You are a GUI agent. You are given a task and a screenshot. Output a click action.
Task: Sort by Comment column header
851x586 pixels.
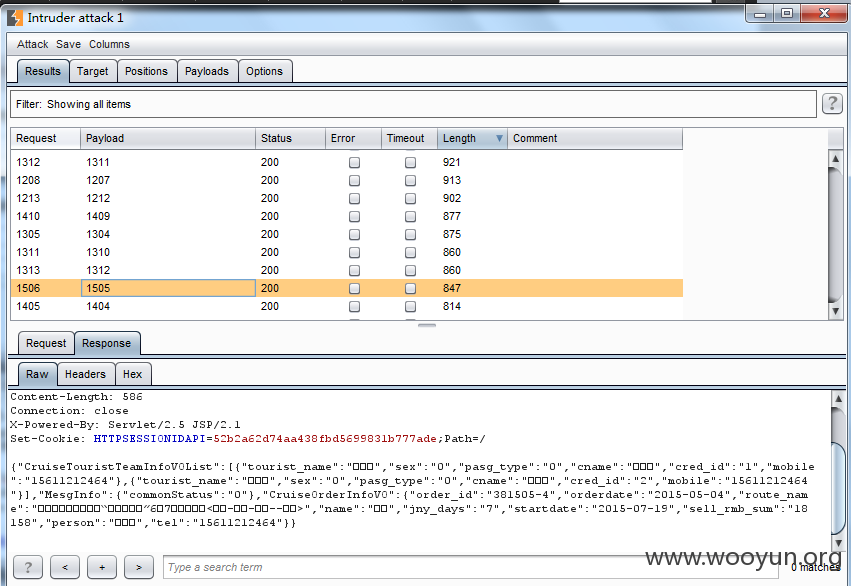coord(595,138)
